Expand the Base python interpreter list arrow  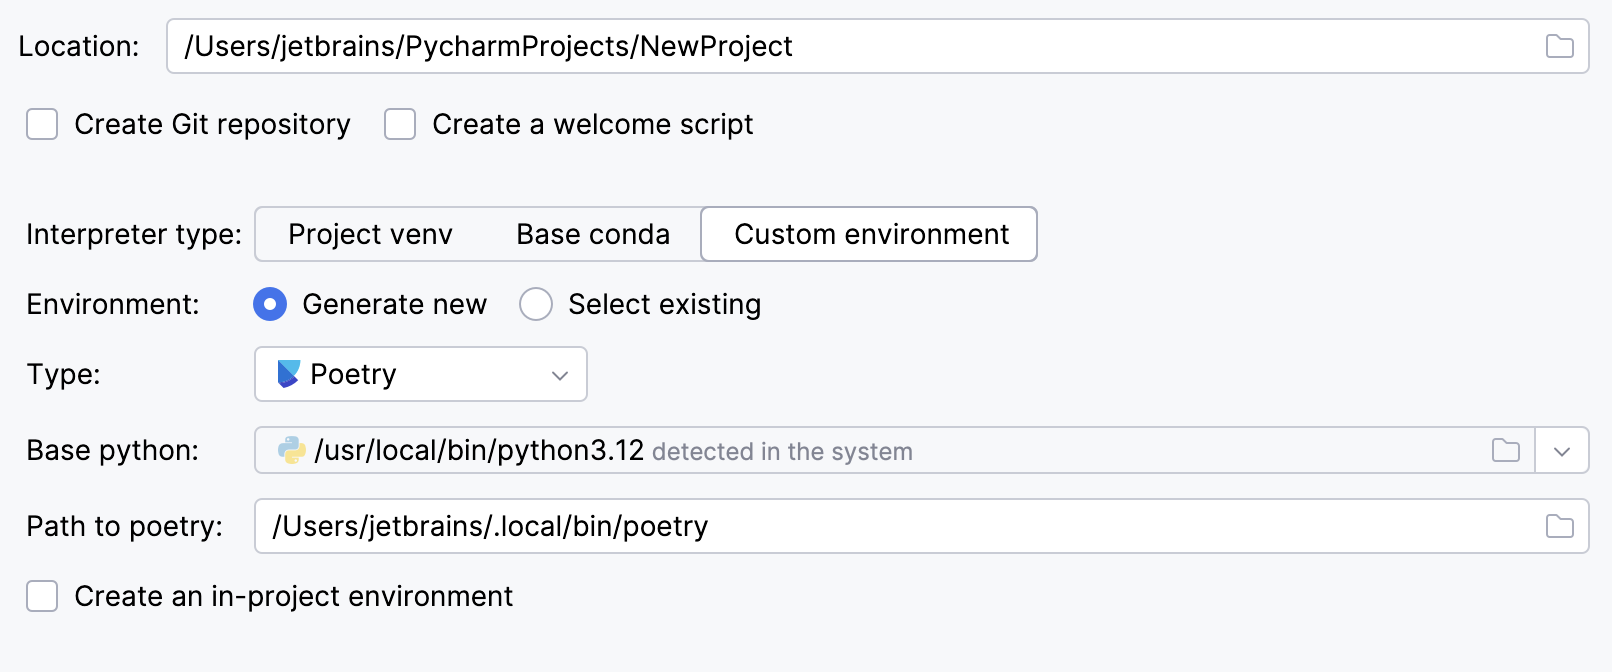coord(1562,450)
